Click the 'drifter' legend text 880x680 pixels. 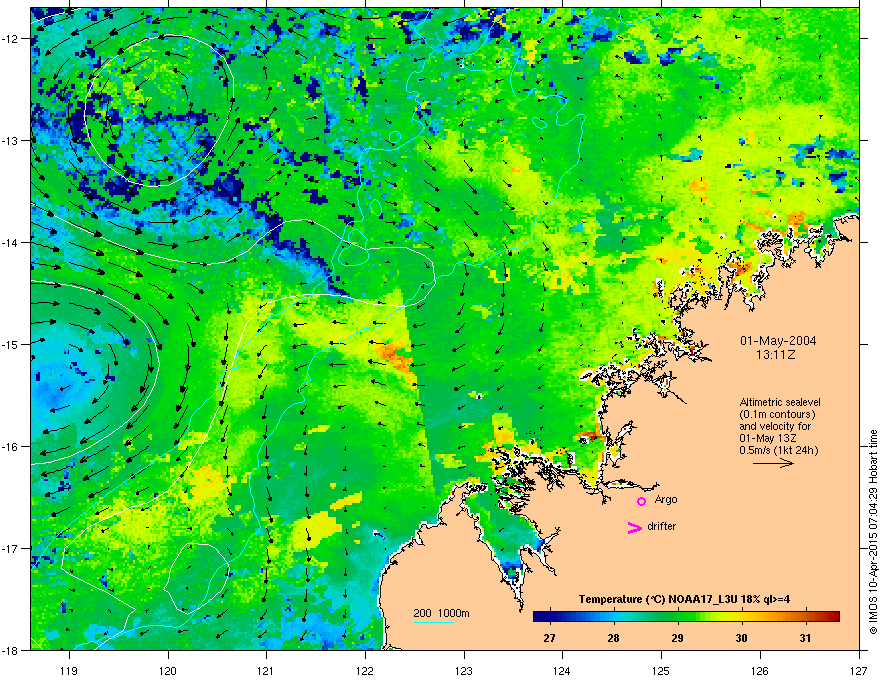point(662,526)
